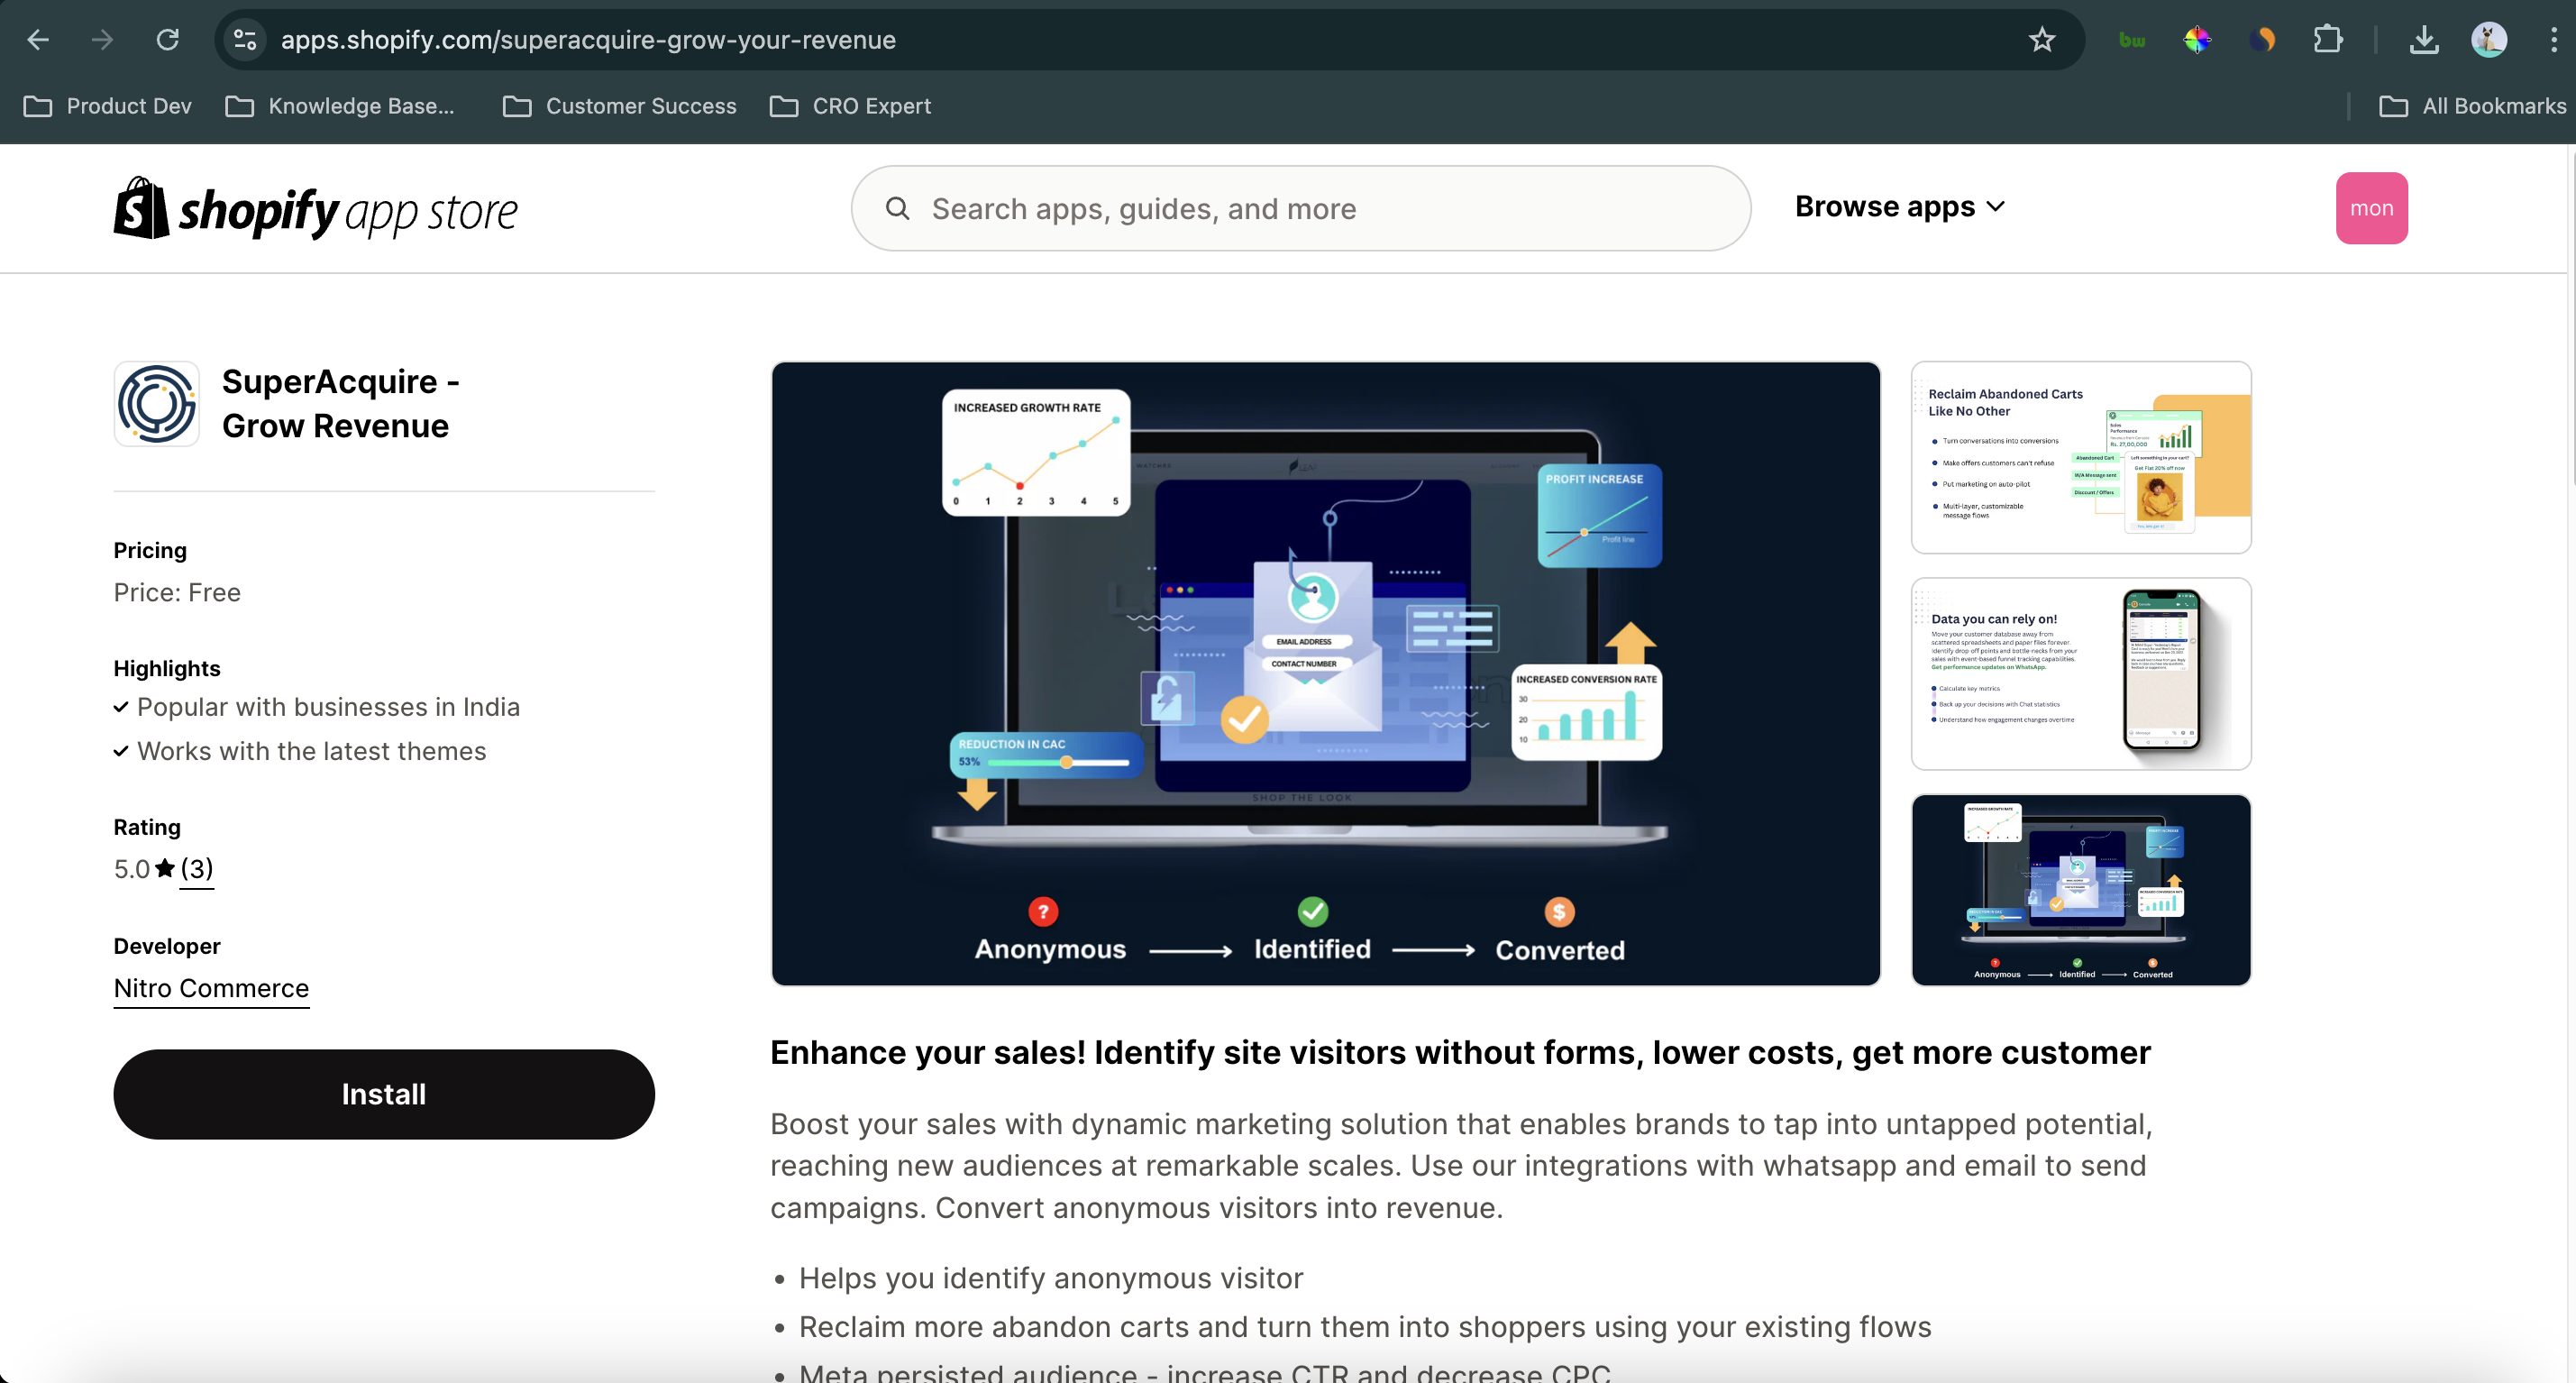
Task: Click the Price: Free text
Action: (177, 592)
